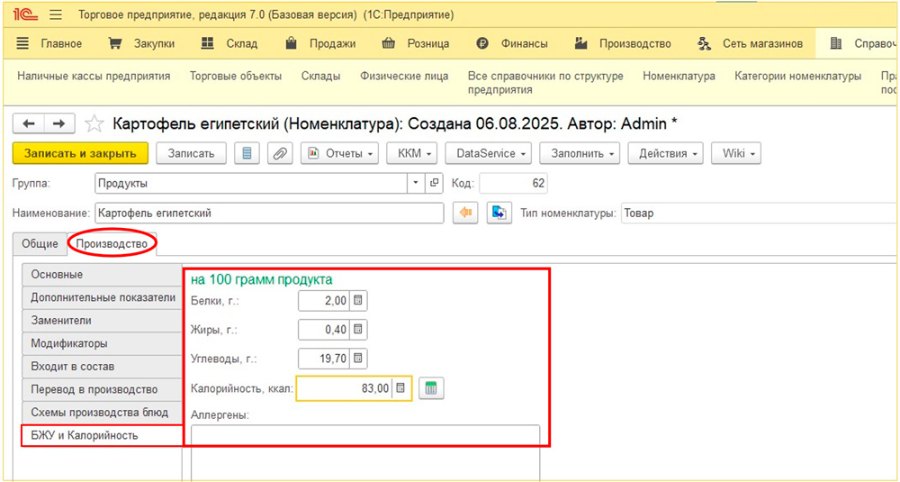Screen dimensions: 900x482
Task: Open the Продажи section
Action: coord(321,44)
